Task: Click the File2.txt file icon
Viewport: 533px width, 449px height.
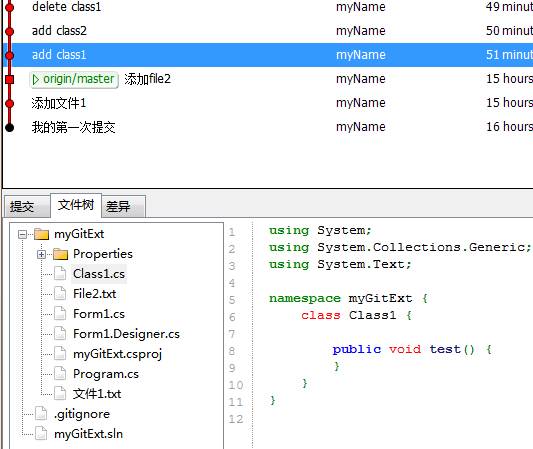Action: tap(60, 294)
